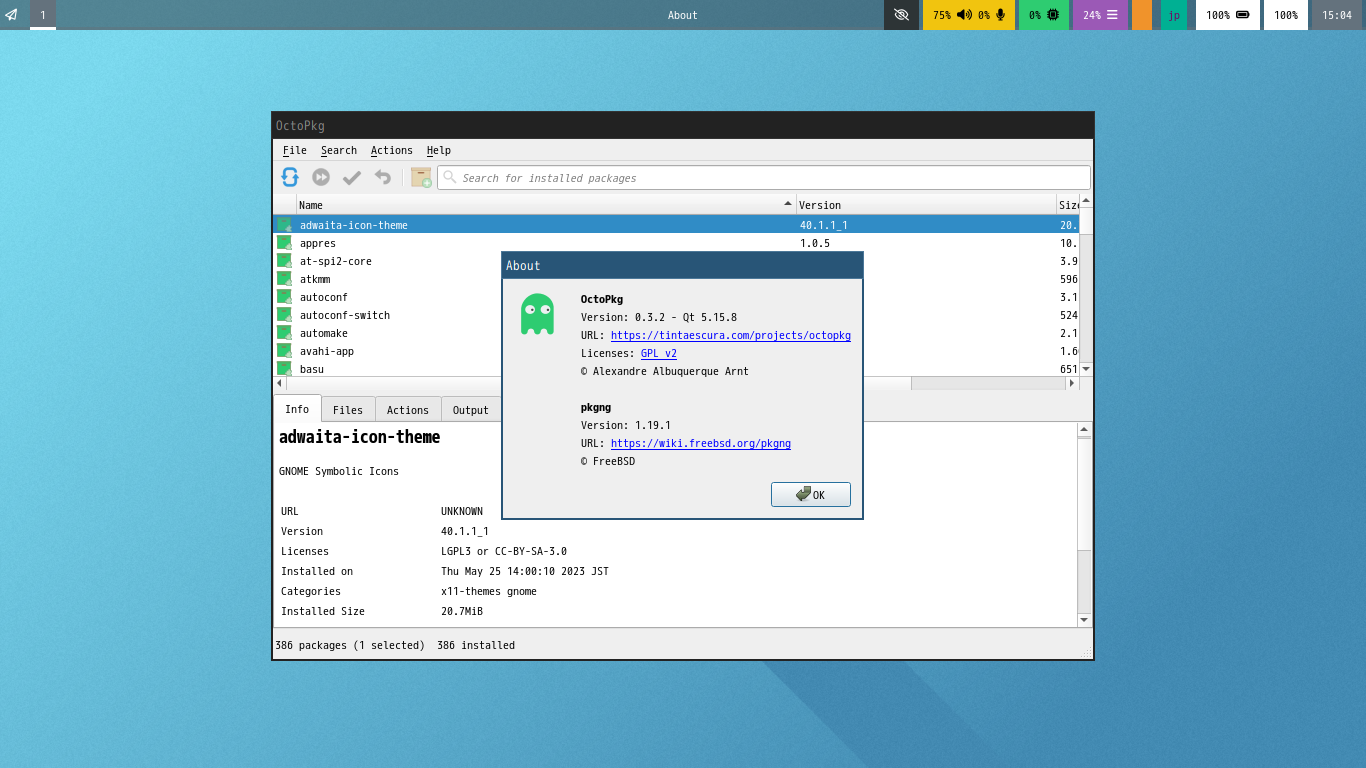Click package icon beside atkmm
Viewport: 1366px width, 768px height.
tap(284, 279)
